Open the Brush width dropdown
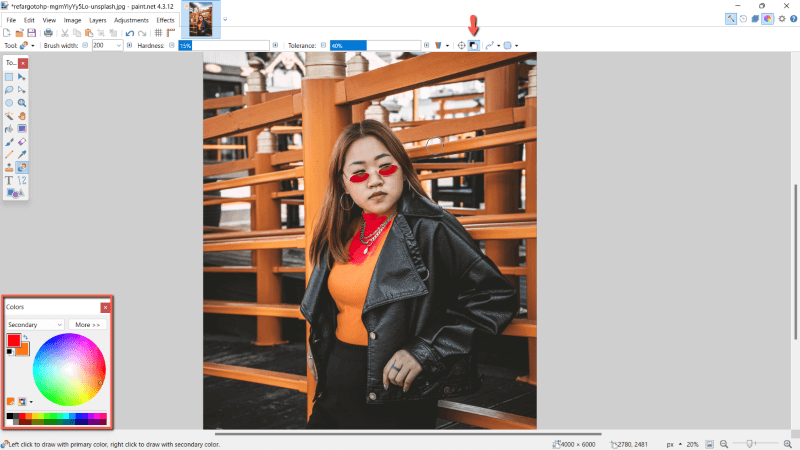The image size is (800, 450). pos(118,45)
